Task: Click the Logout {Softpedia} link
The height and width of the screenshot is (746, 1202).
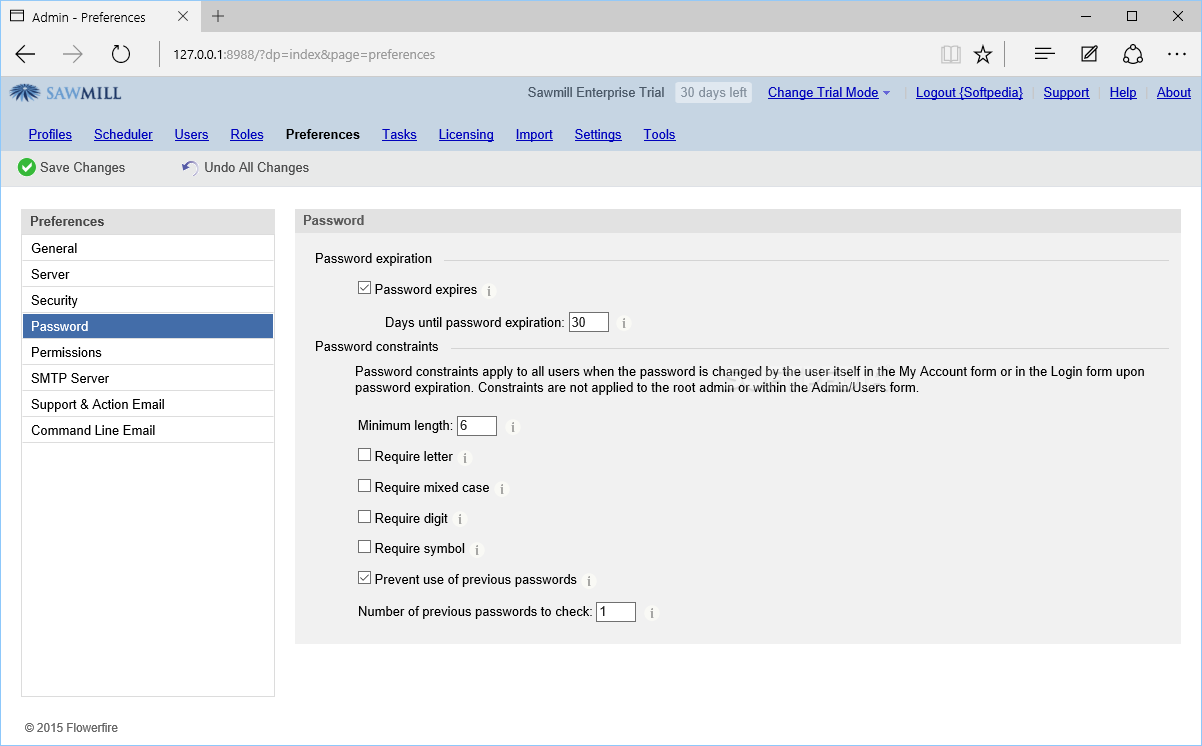Action: tap(969, 92)
